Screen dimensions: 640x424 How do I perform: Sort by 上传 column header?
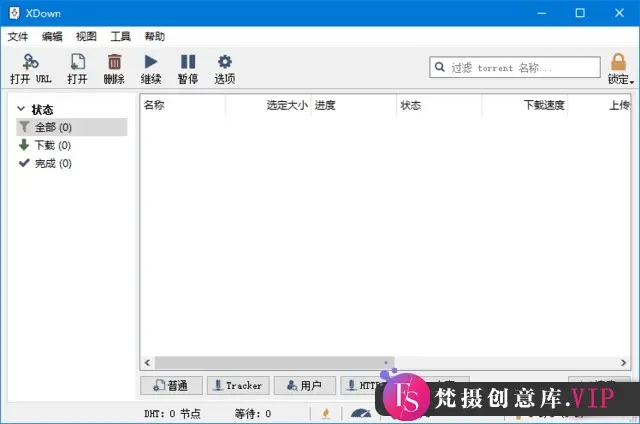599,105
